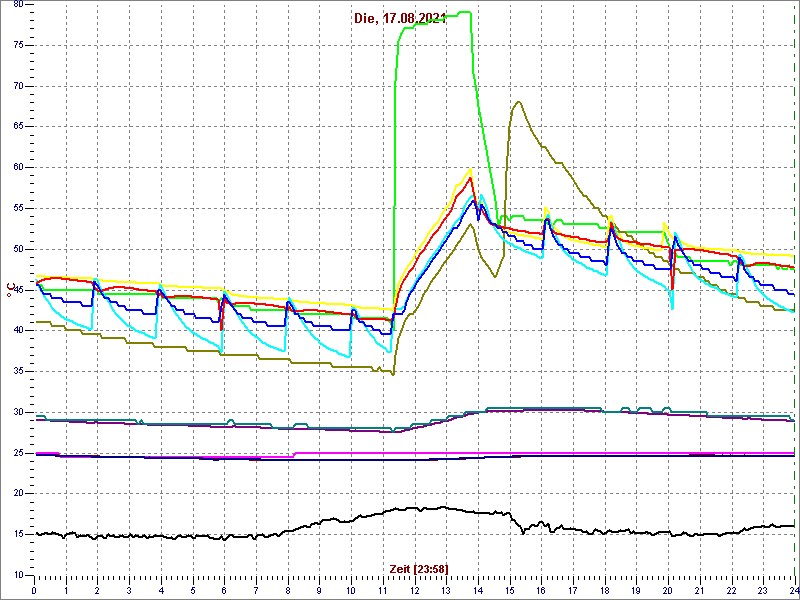The height and width of the screenshot is (600, 800).
Task: Click hour 13 on the time axis
Action: click(446, 590)
